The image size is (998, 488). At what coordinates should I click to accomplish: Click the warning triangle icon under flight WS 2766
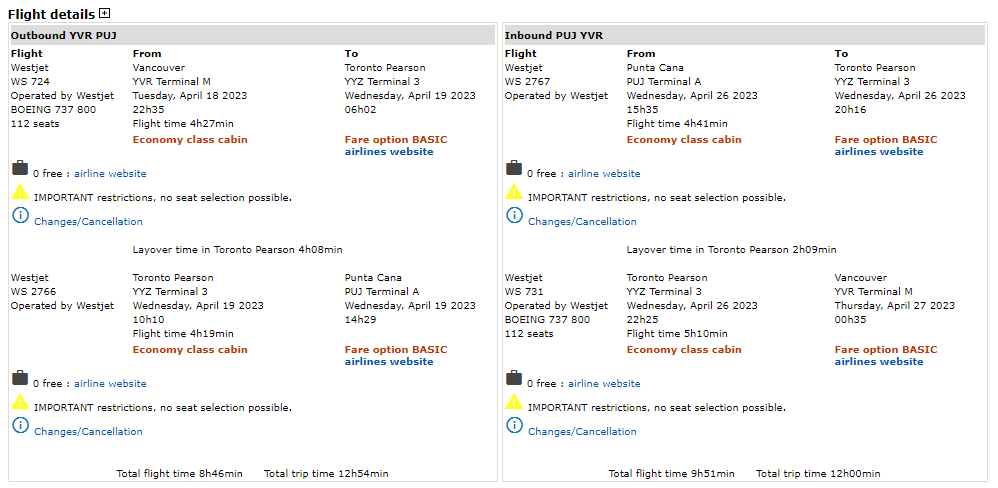[x=20, y=402]
